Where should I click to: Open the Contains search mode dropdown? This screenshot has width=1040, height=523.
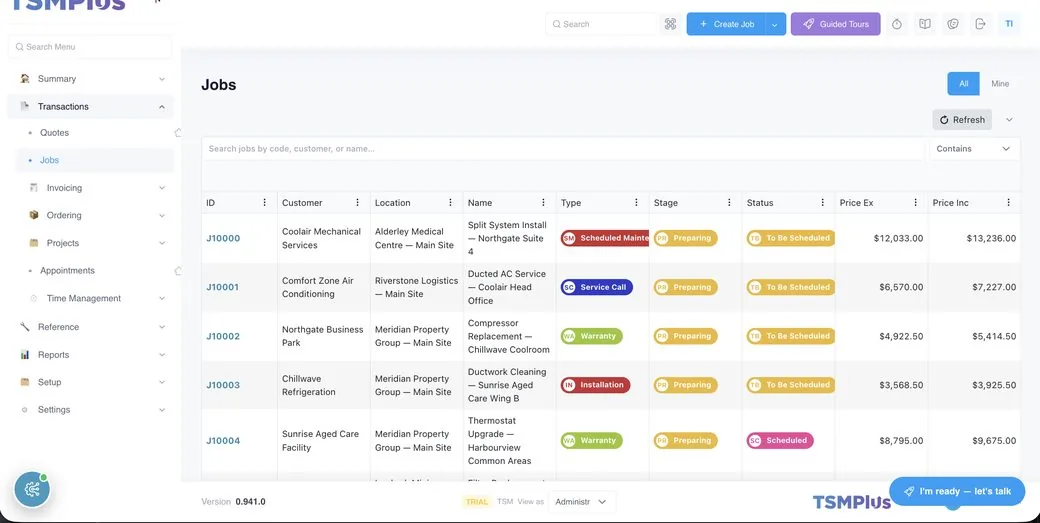[974, 148]
